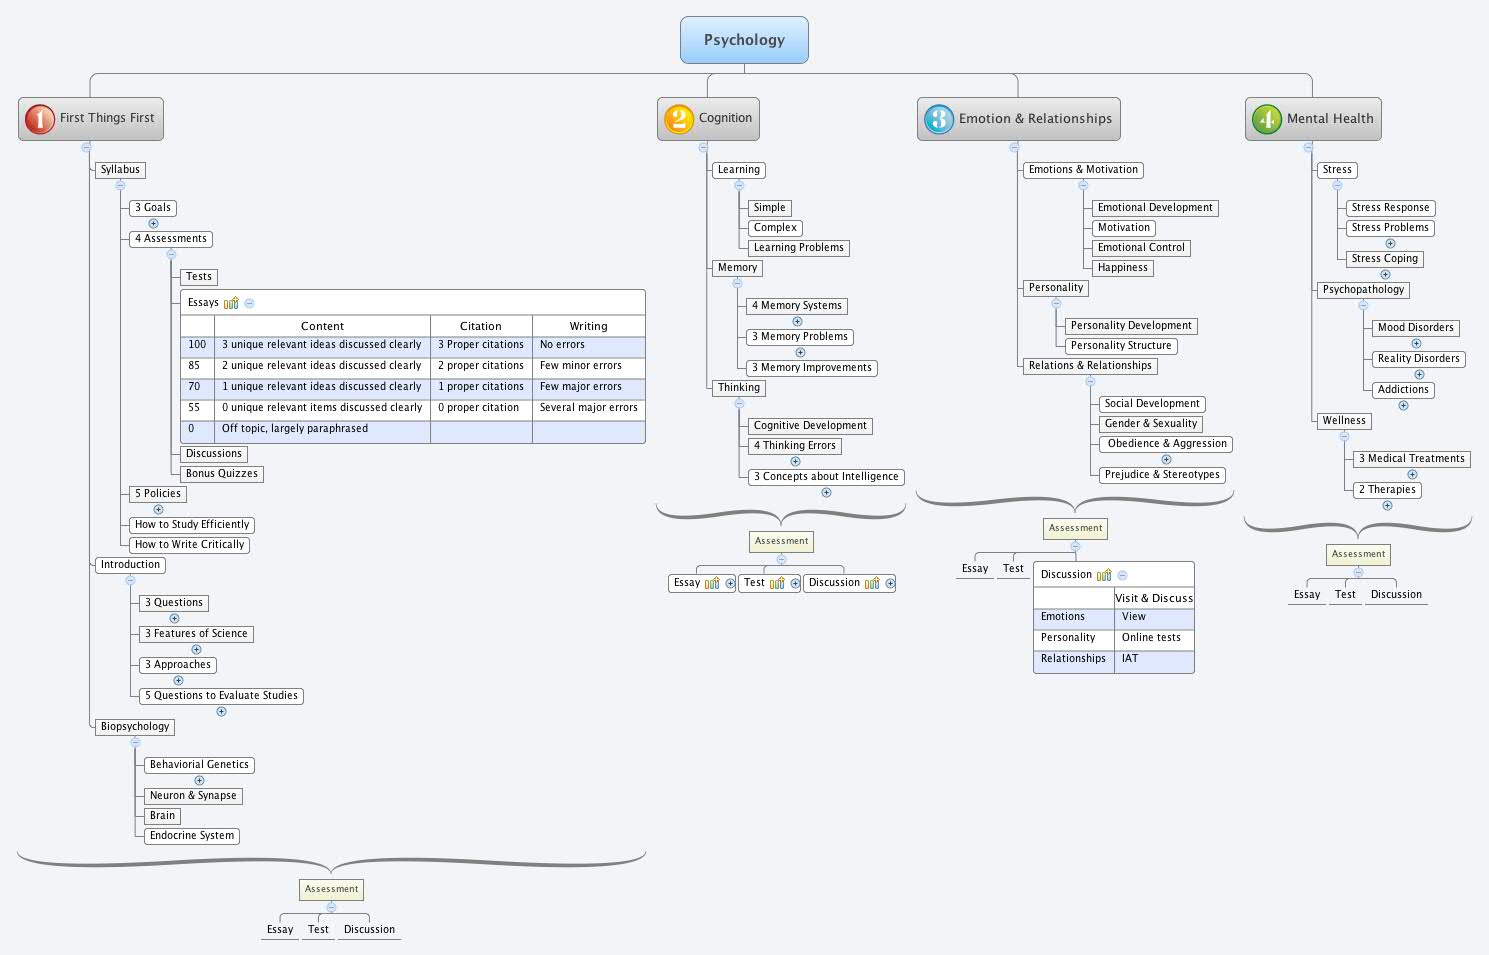Select the Psychopathology topic
Image resolution: width=1489 pixels, height=955 pixels.
coord(1363,290)
